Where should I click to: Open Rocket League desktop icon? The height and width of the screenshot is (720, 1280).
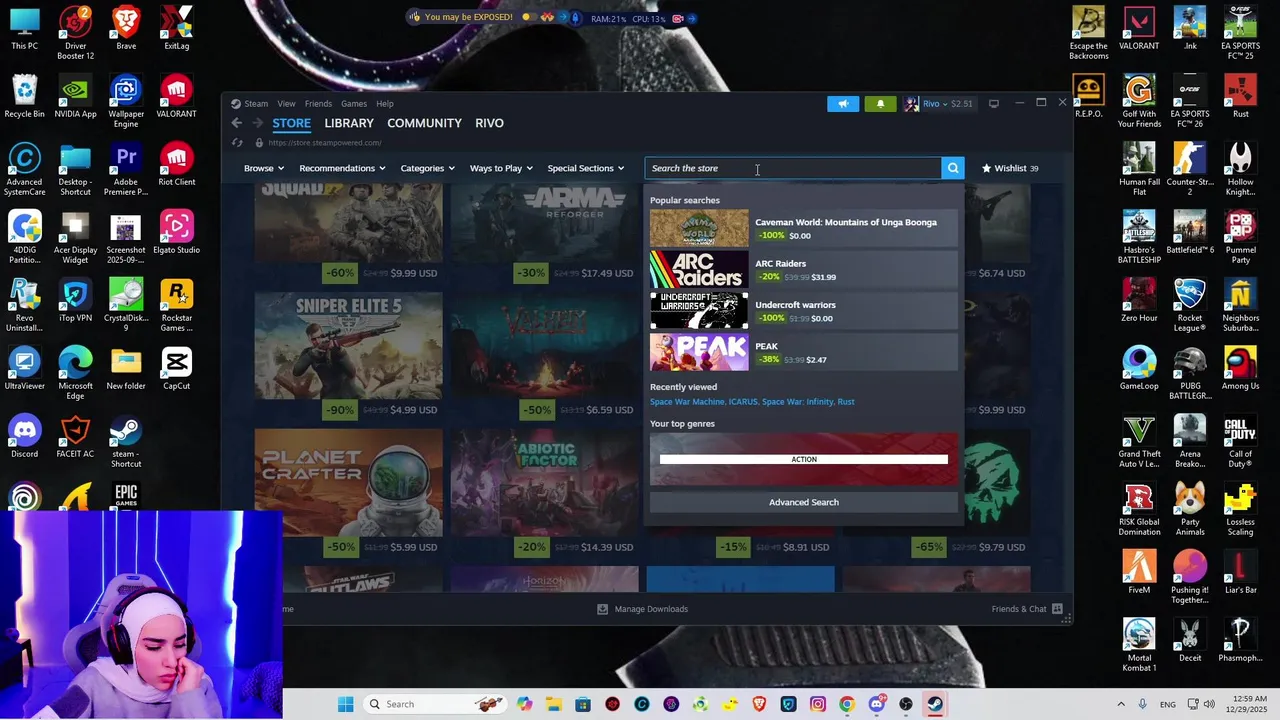click(1190, 306)
